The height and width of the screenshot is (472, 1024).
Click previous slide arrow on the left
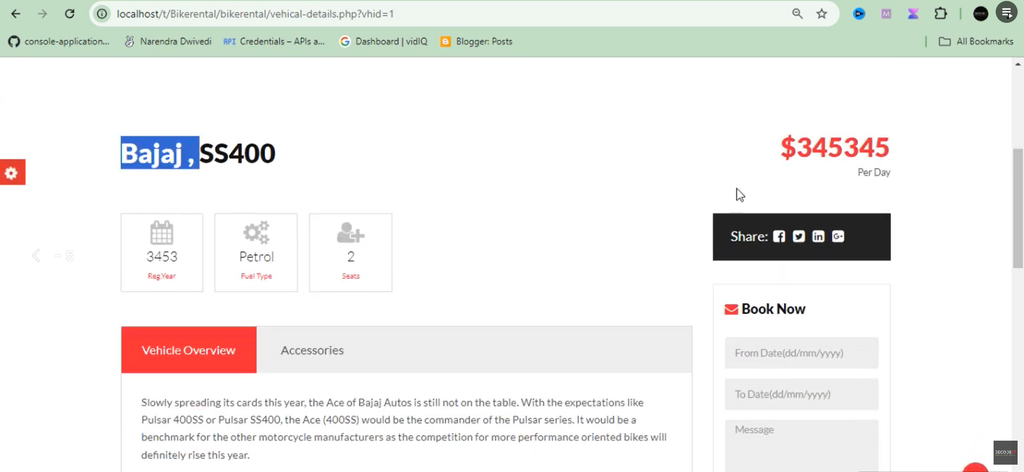(36, 255)
